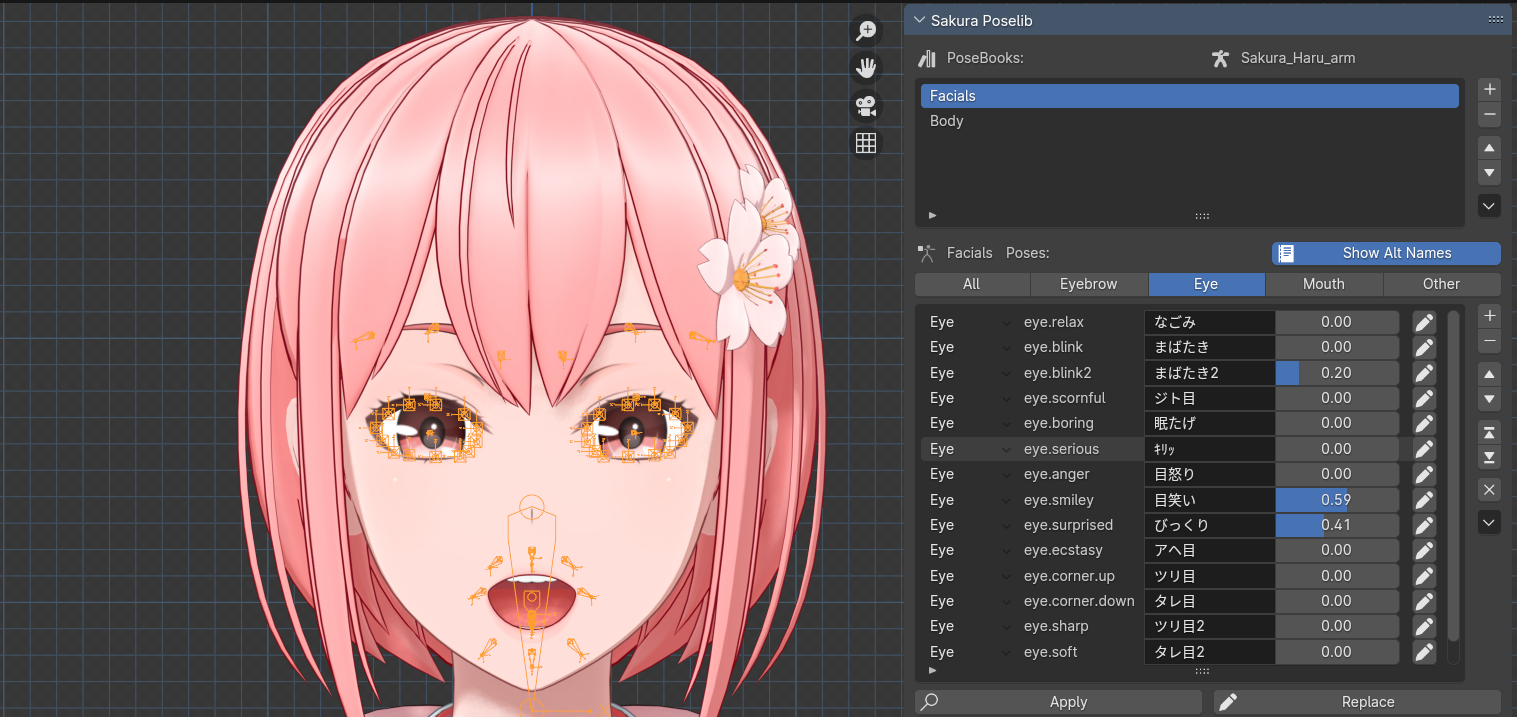Remove selected pose with minus button

[x=1489, y=341]
